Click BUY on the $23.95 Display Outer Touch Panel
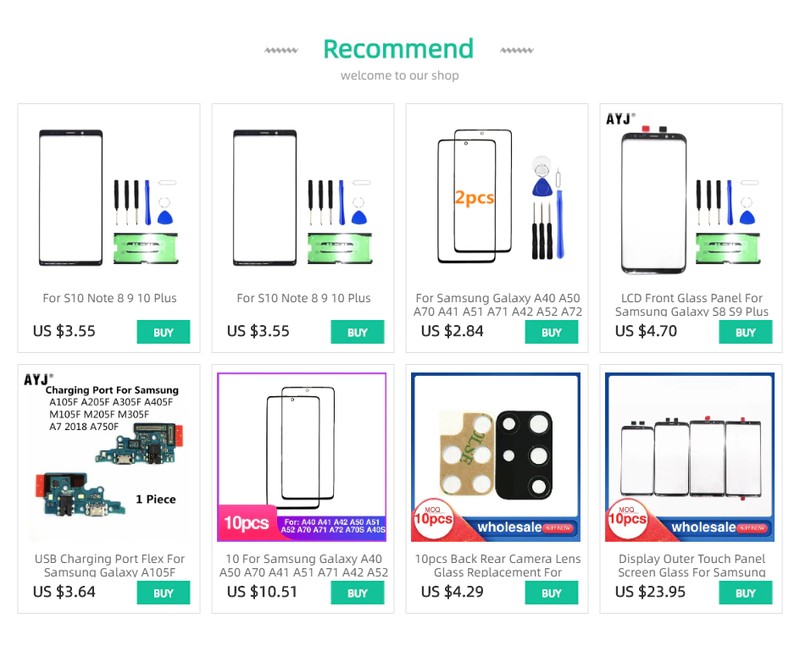 tap(745, 593)
